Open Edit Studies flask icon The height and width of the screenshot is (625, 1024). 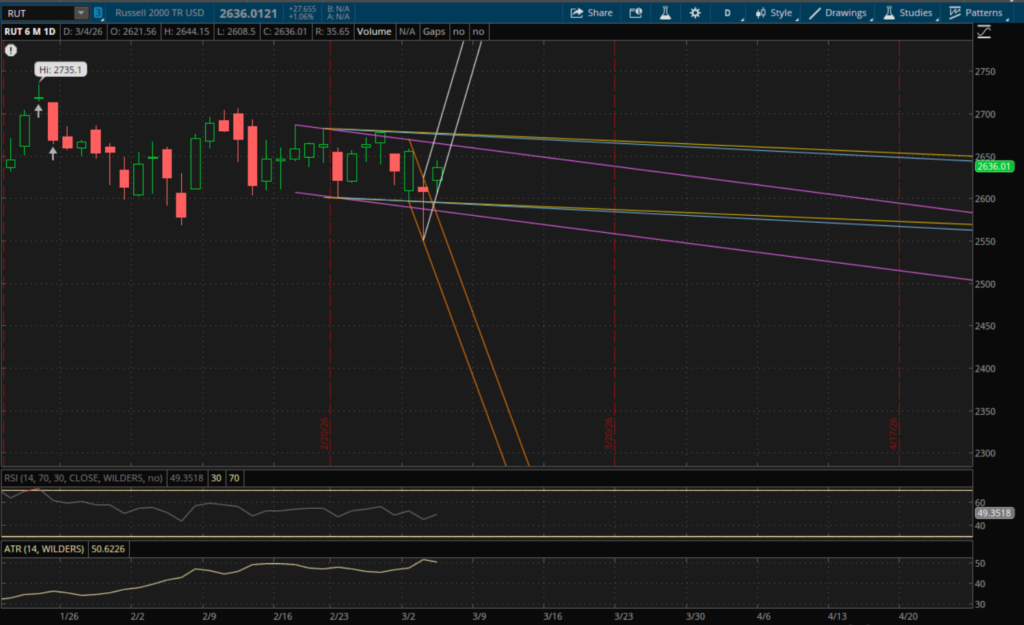663,13
